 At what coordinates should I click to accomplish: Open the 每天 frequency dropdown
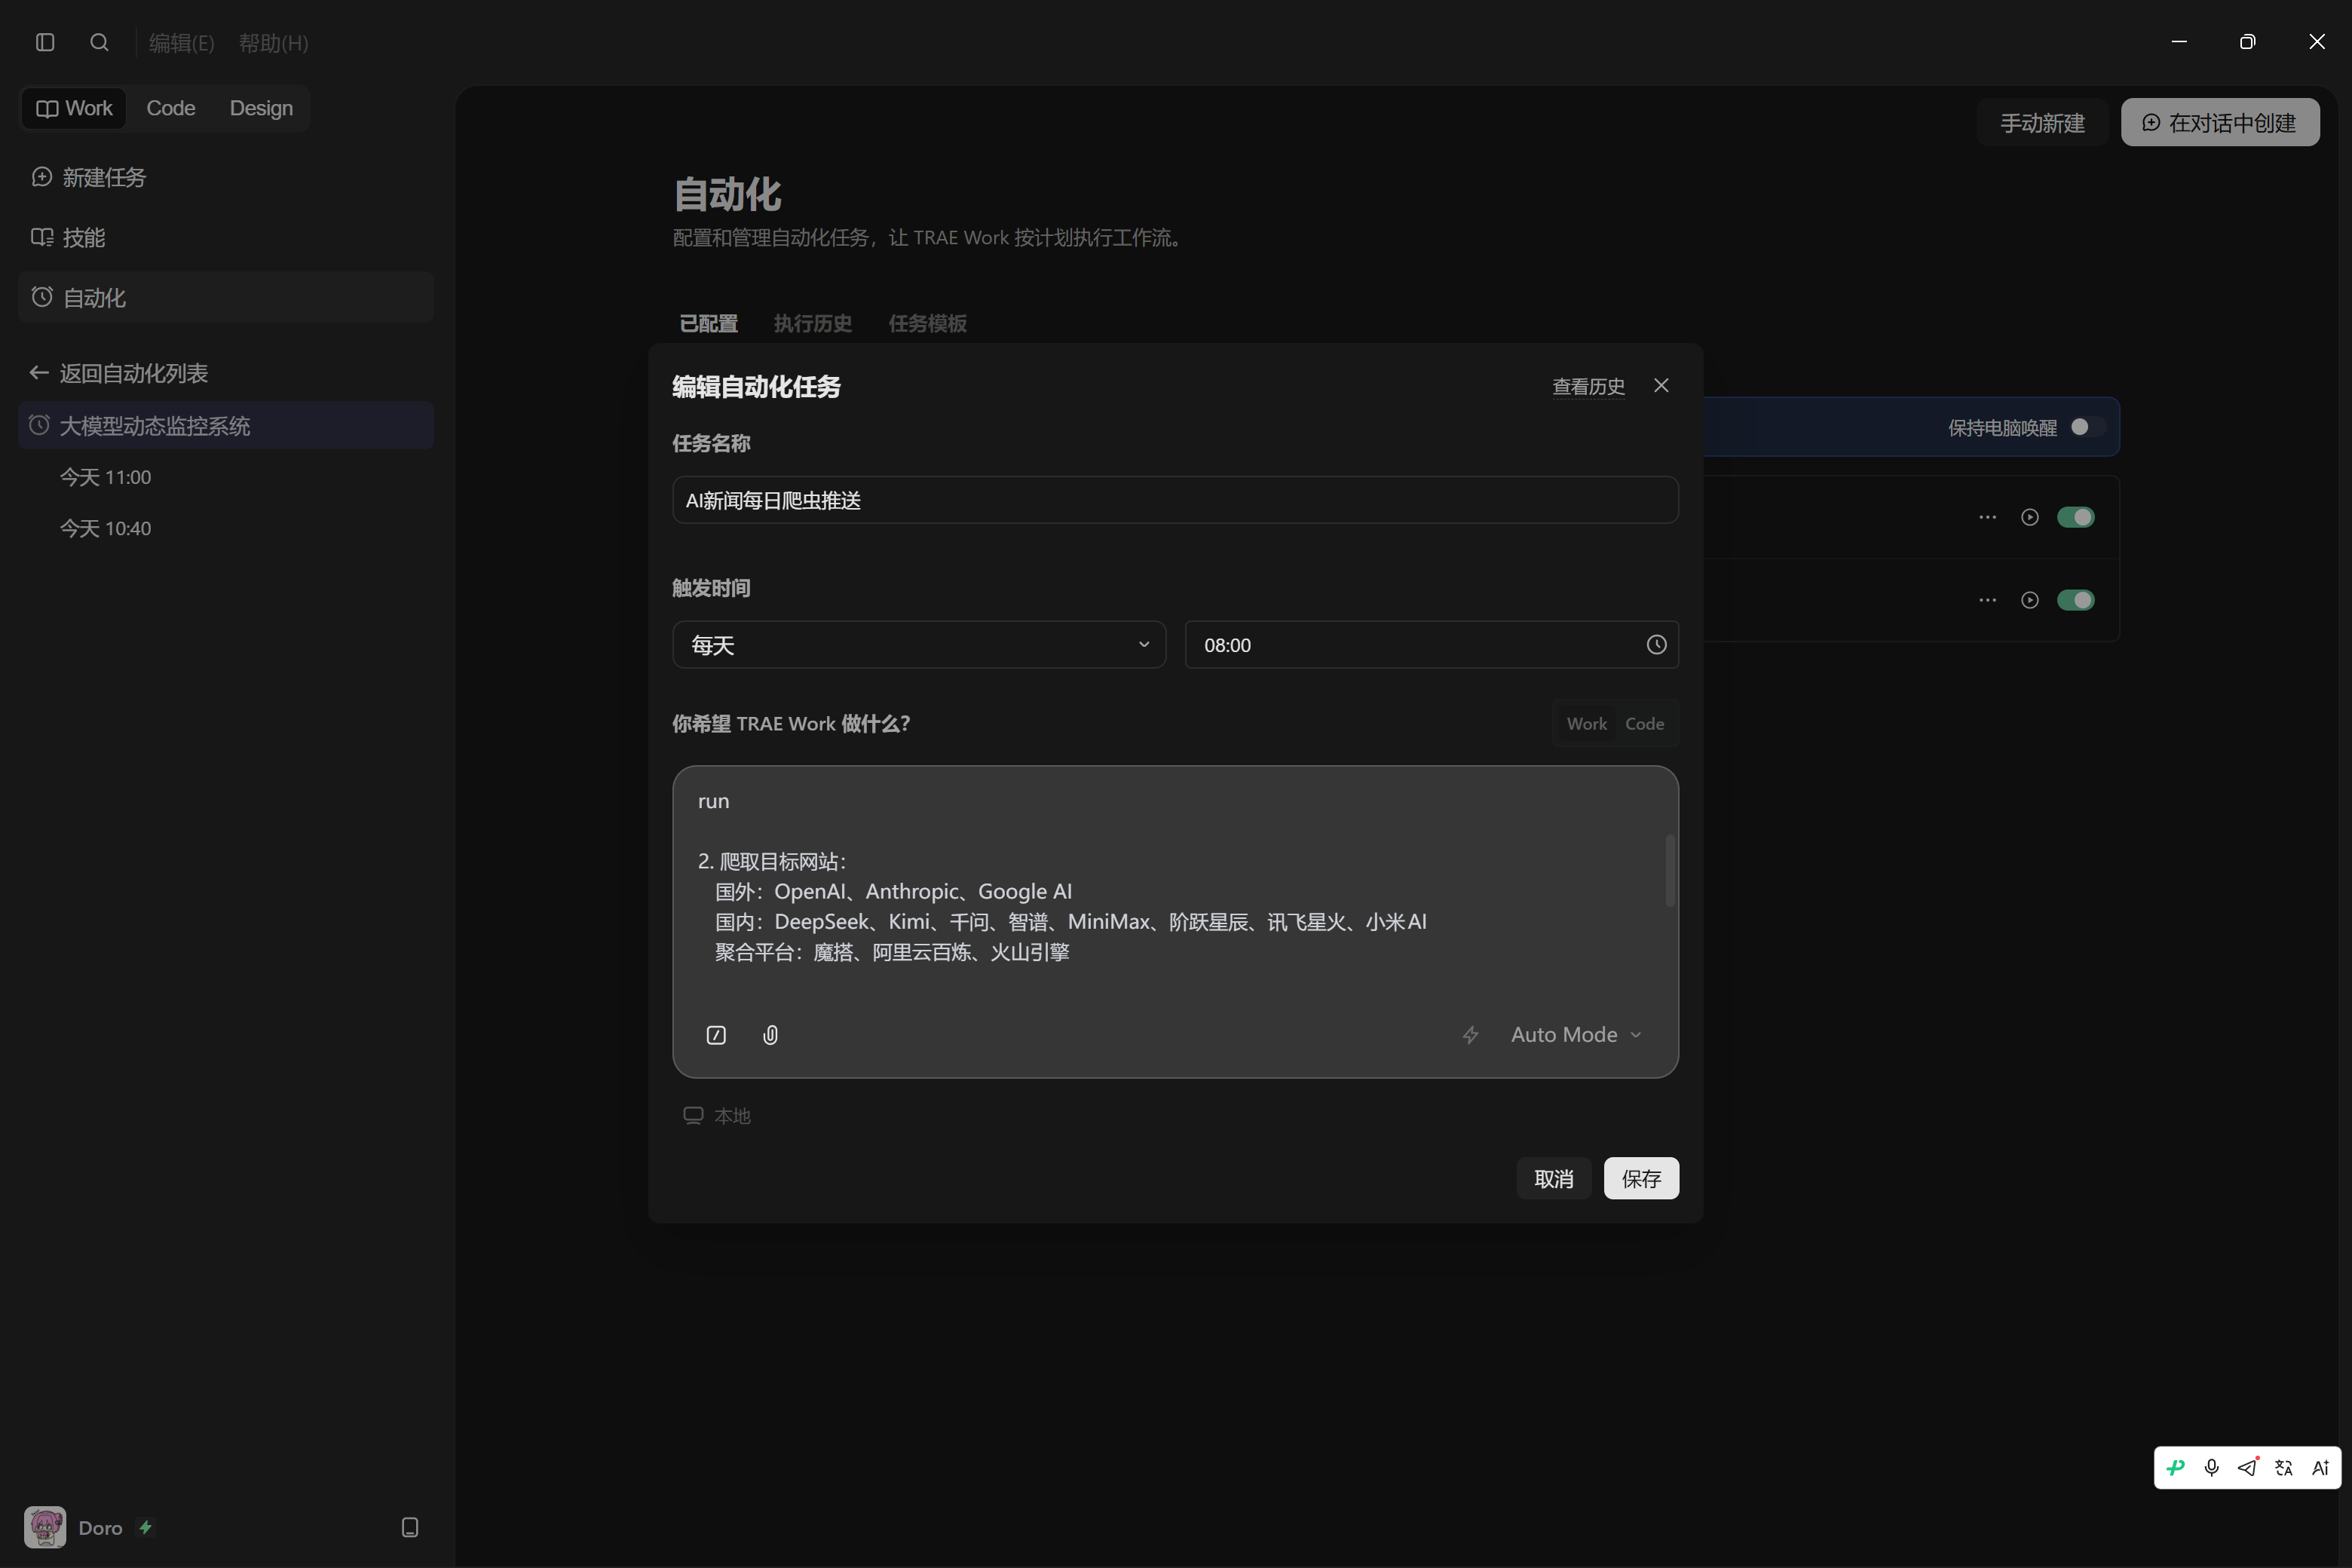919,645
